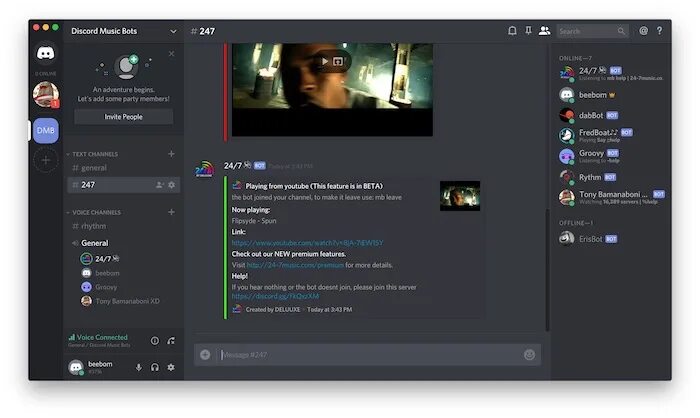Viewport: 700px width, 418px height.
Task: Click the 24/7 bot avatar in chat
Action: (204, 170)
